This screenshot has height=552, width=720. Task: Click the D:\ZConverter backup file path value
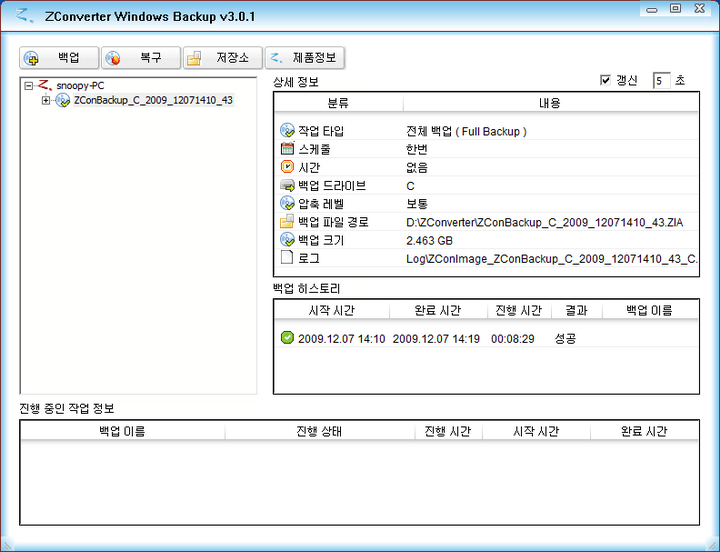point(545,223)
